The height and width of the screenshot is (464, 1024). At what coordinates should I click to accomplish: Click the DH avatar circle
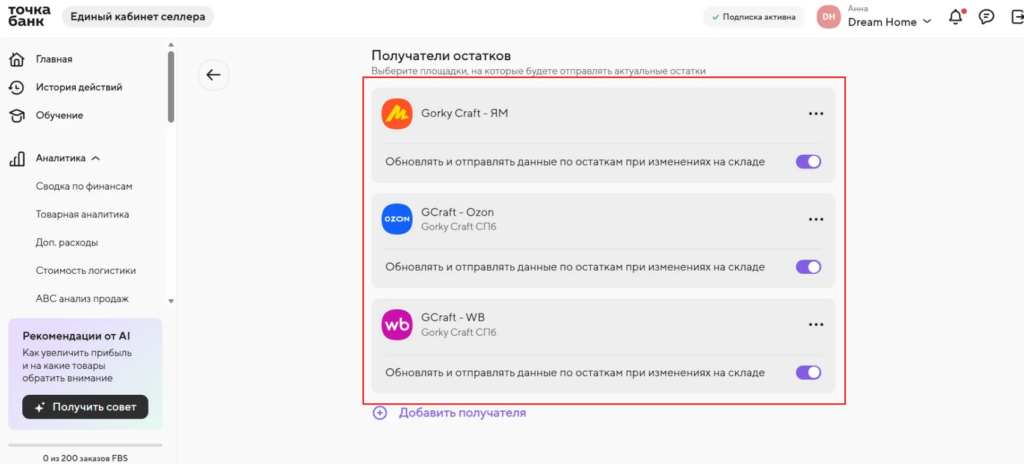pyautogui.click(x=828, y=17)
